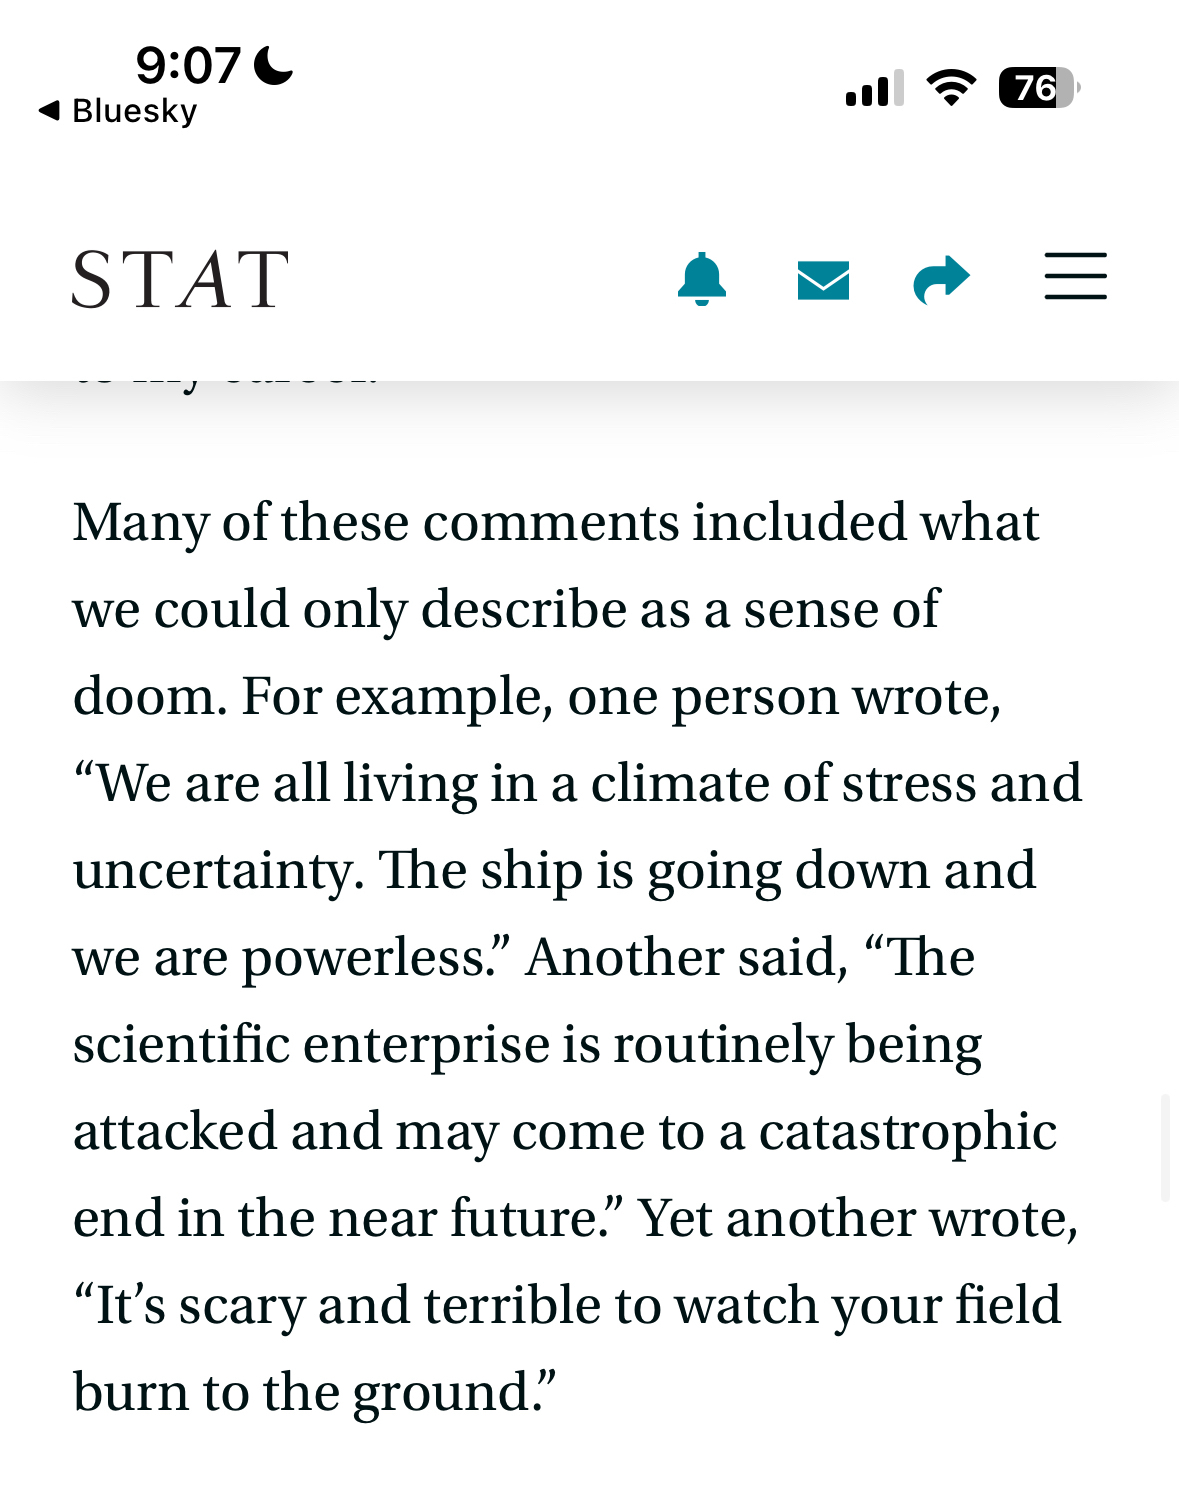Click the word "doom" in the article

tap(148, 697)
